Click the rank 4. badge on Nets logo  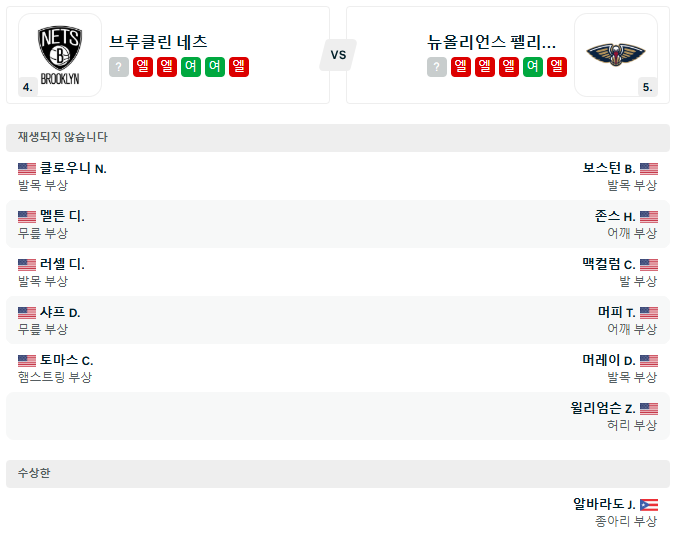click(28, 87)
